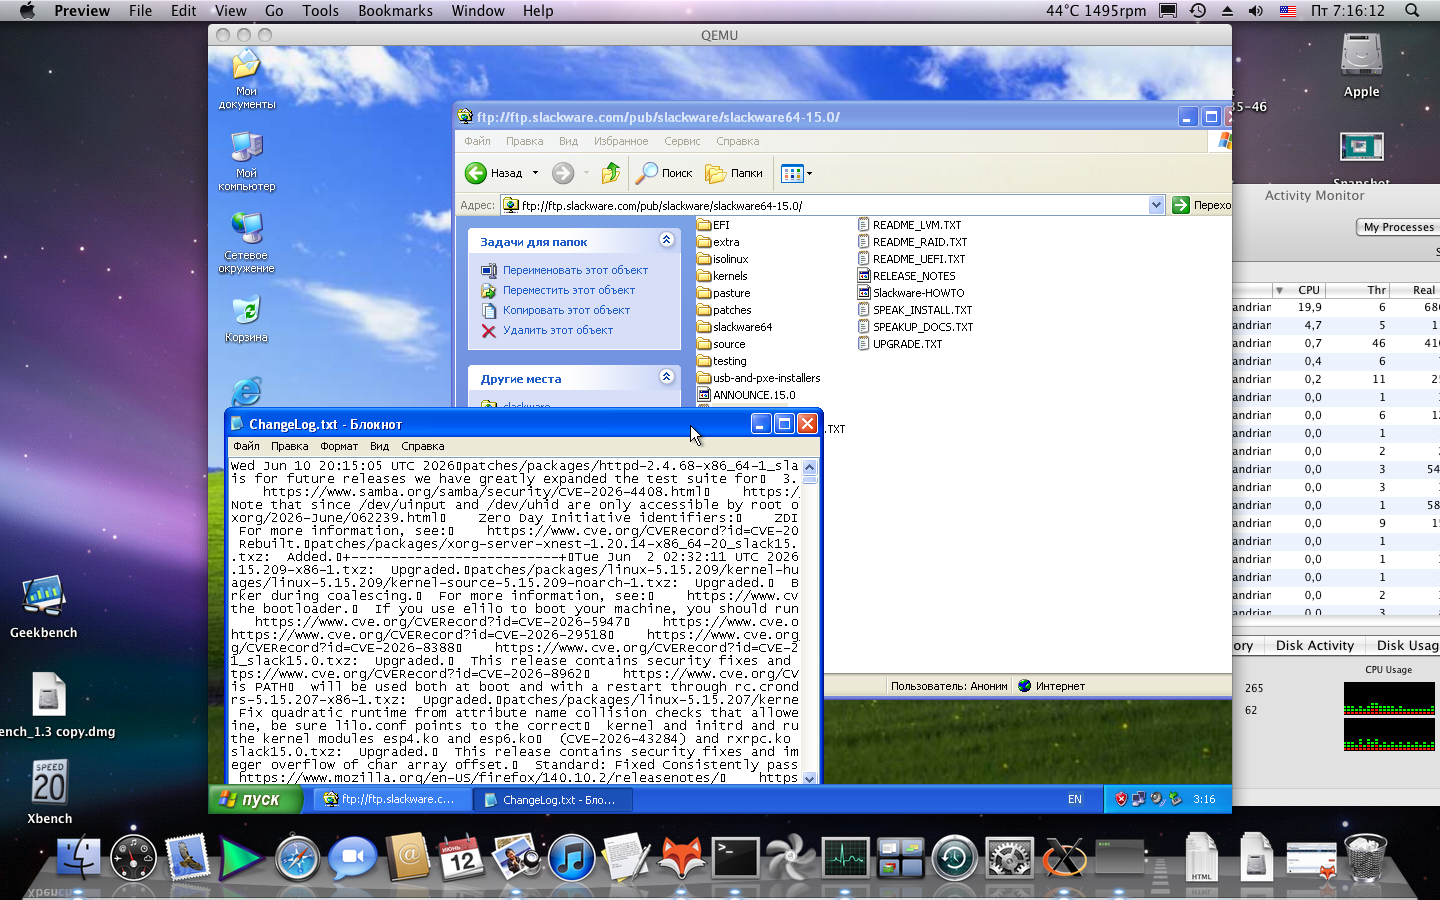Open the Формат menu in Notepad
The image size is (1440, 900).
click(339, 446)
